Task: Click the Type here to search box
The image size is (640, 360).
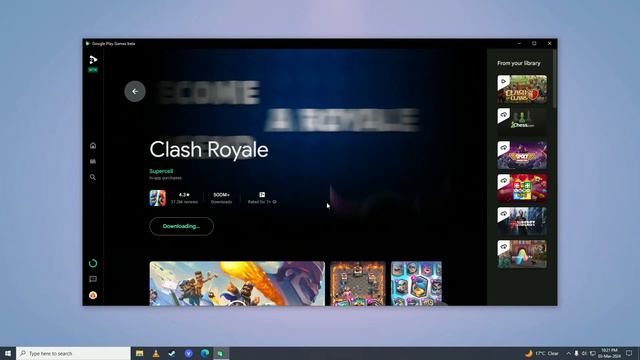Action: coord(73,353)
